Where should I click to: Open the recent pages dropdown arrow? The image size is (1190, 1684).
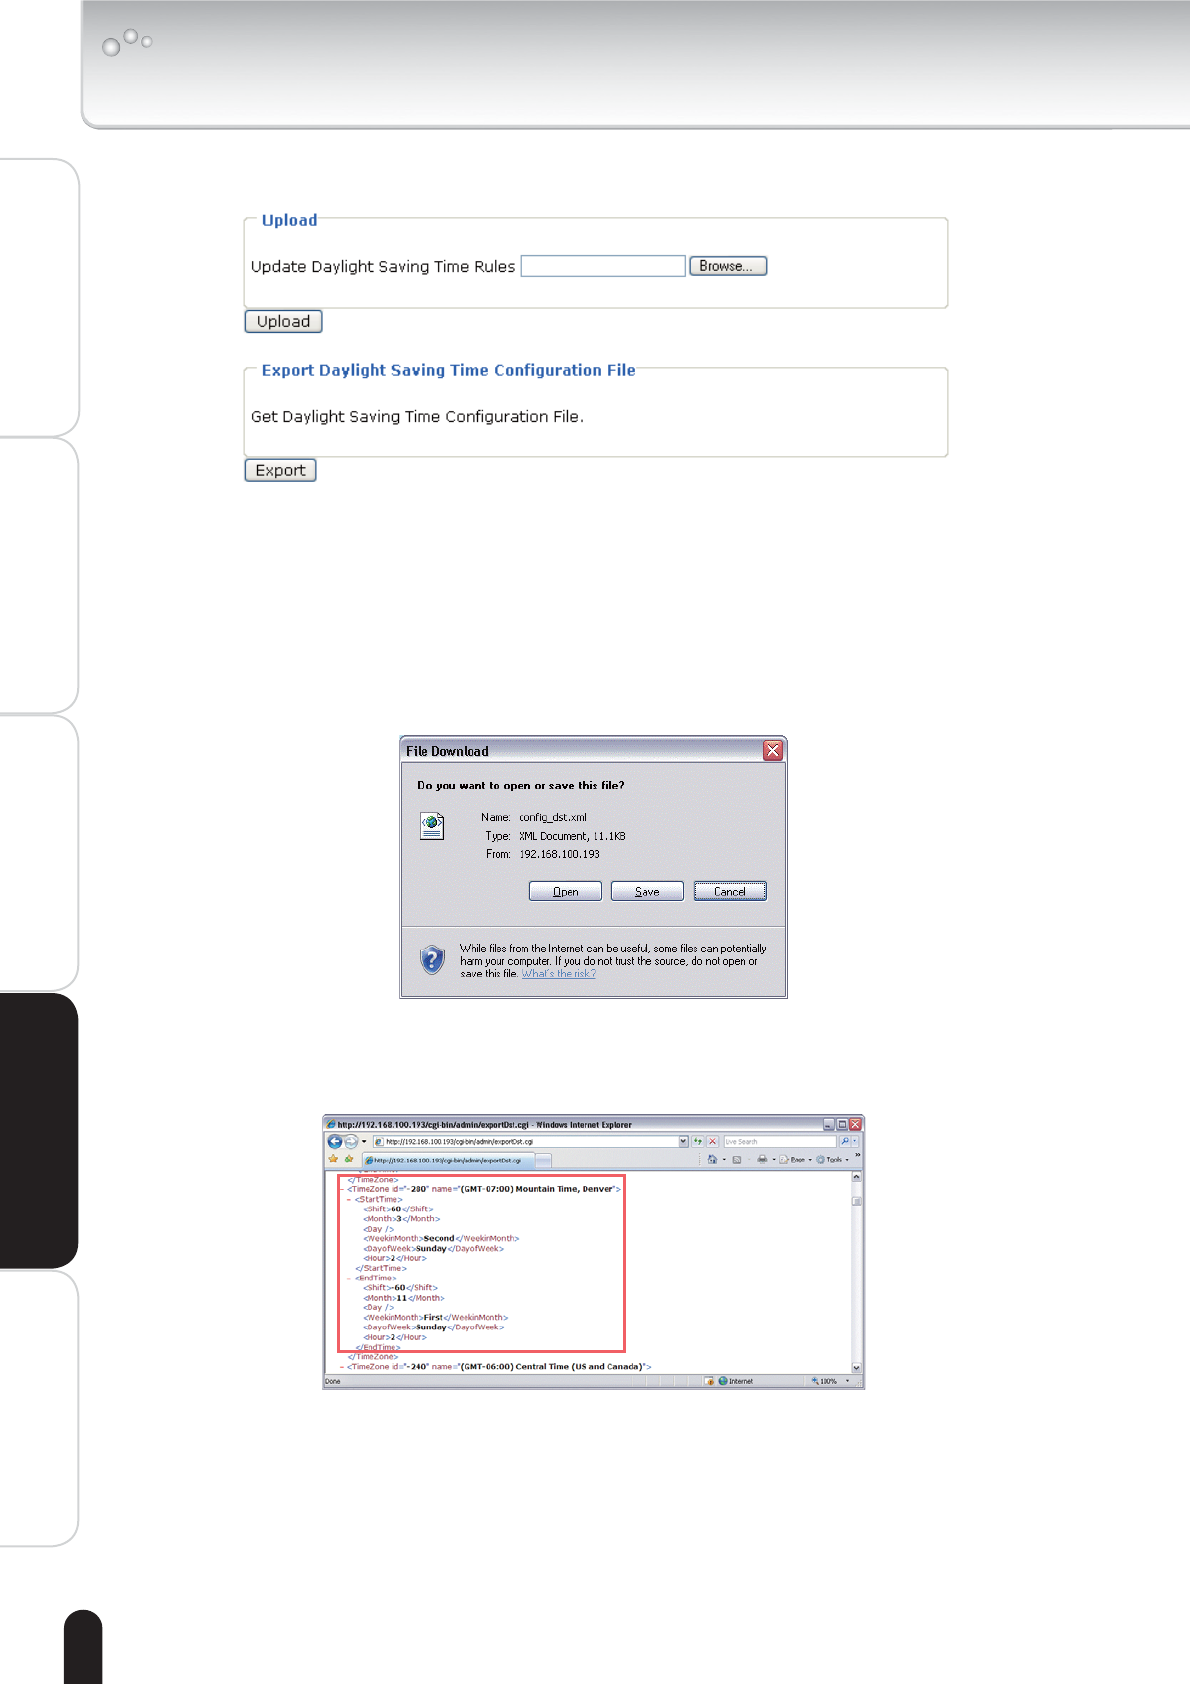364,1141
